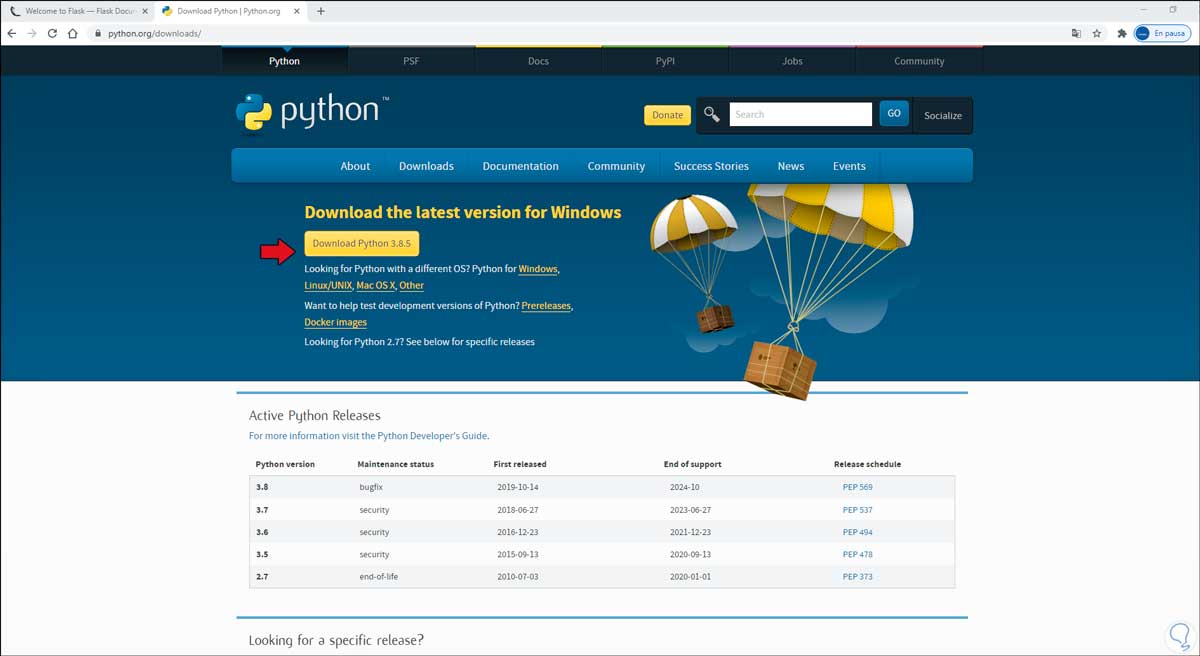Select the Docs top navigation tab
1200x656 pixels.
point(538,61)
